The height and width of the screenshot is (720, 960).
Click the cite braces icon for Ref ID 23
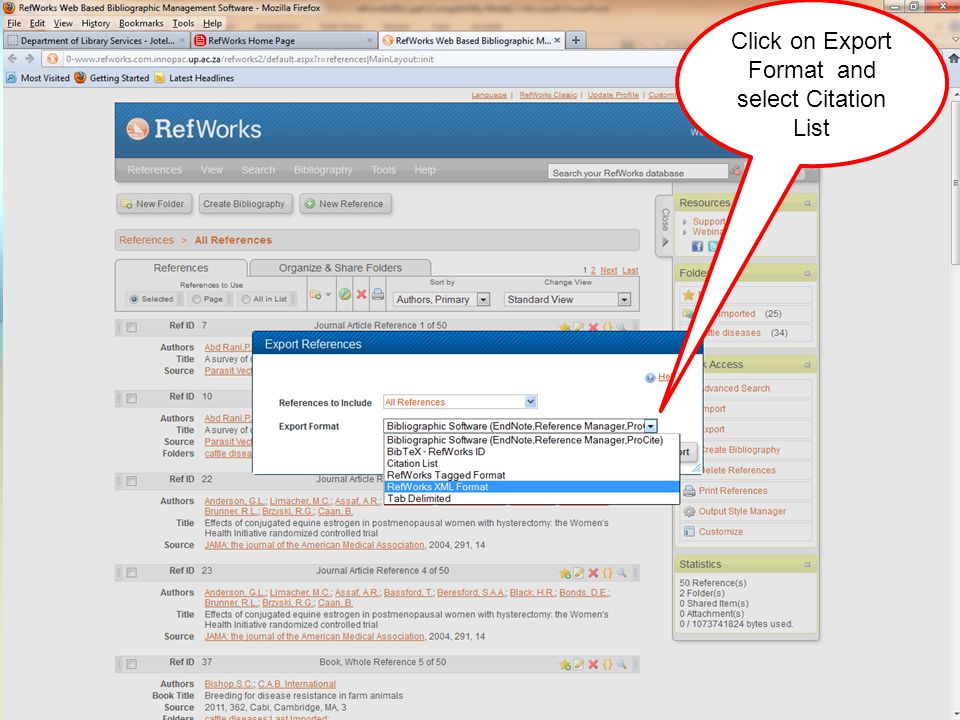[607, 573]
